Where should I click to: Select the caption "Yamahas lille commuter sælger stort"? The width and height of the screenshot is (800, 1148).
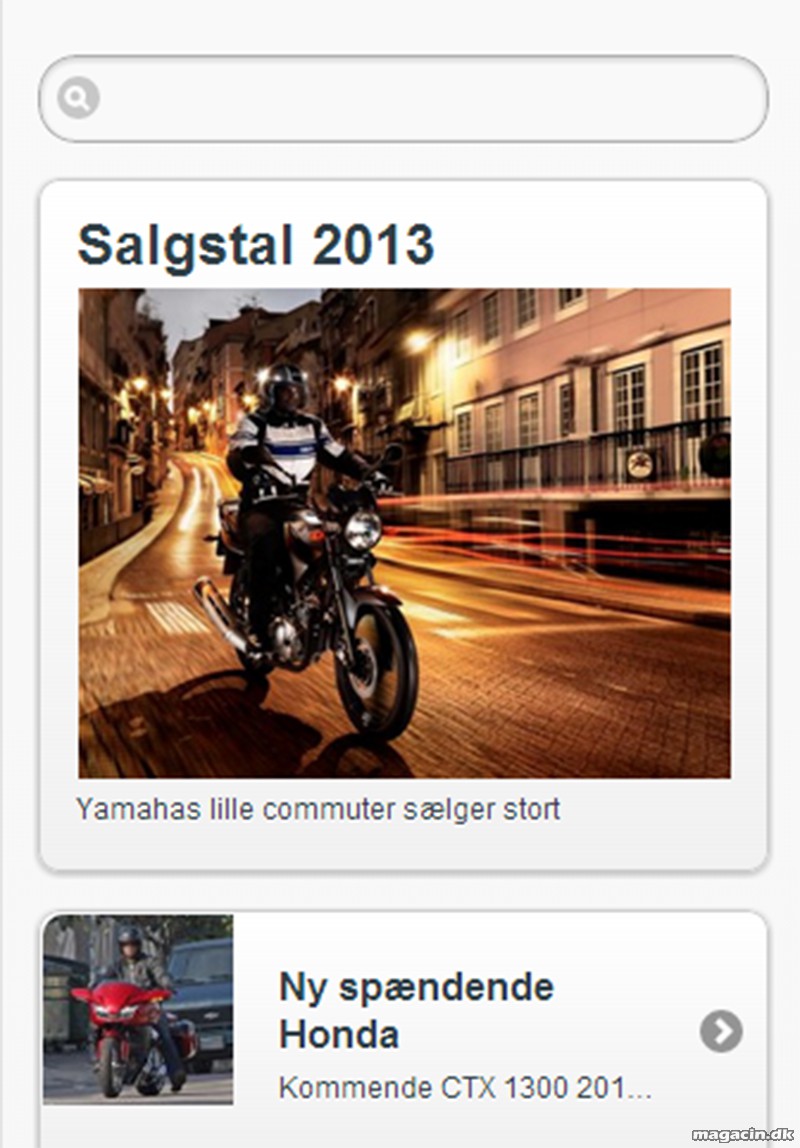318,810
